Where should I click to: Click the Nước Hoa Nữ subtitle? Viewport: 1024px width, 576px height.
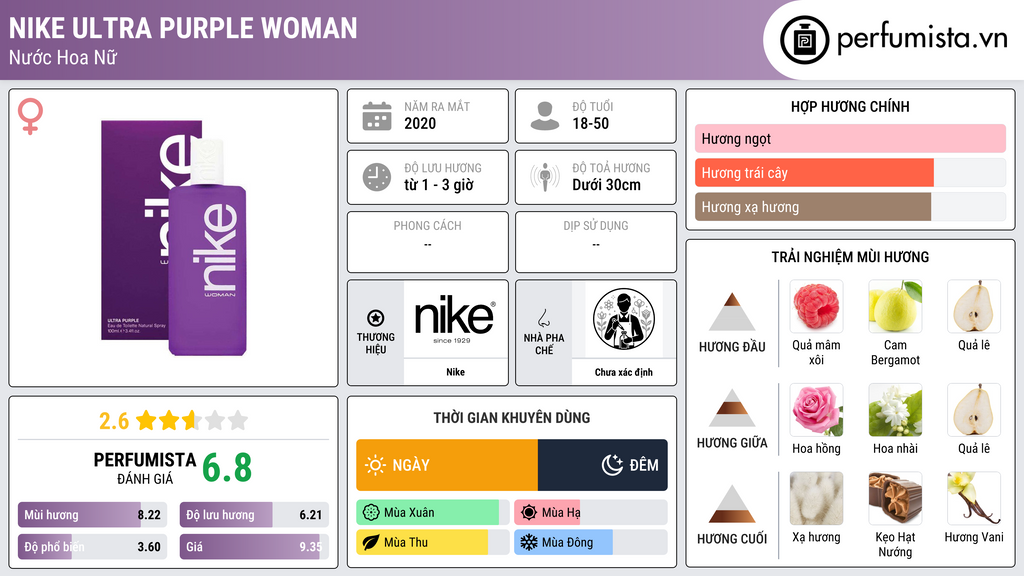tap(63, 57)
